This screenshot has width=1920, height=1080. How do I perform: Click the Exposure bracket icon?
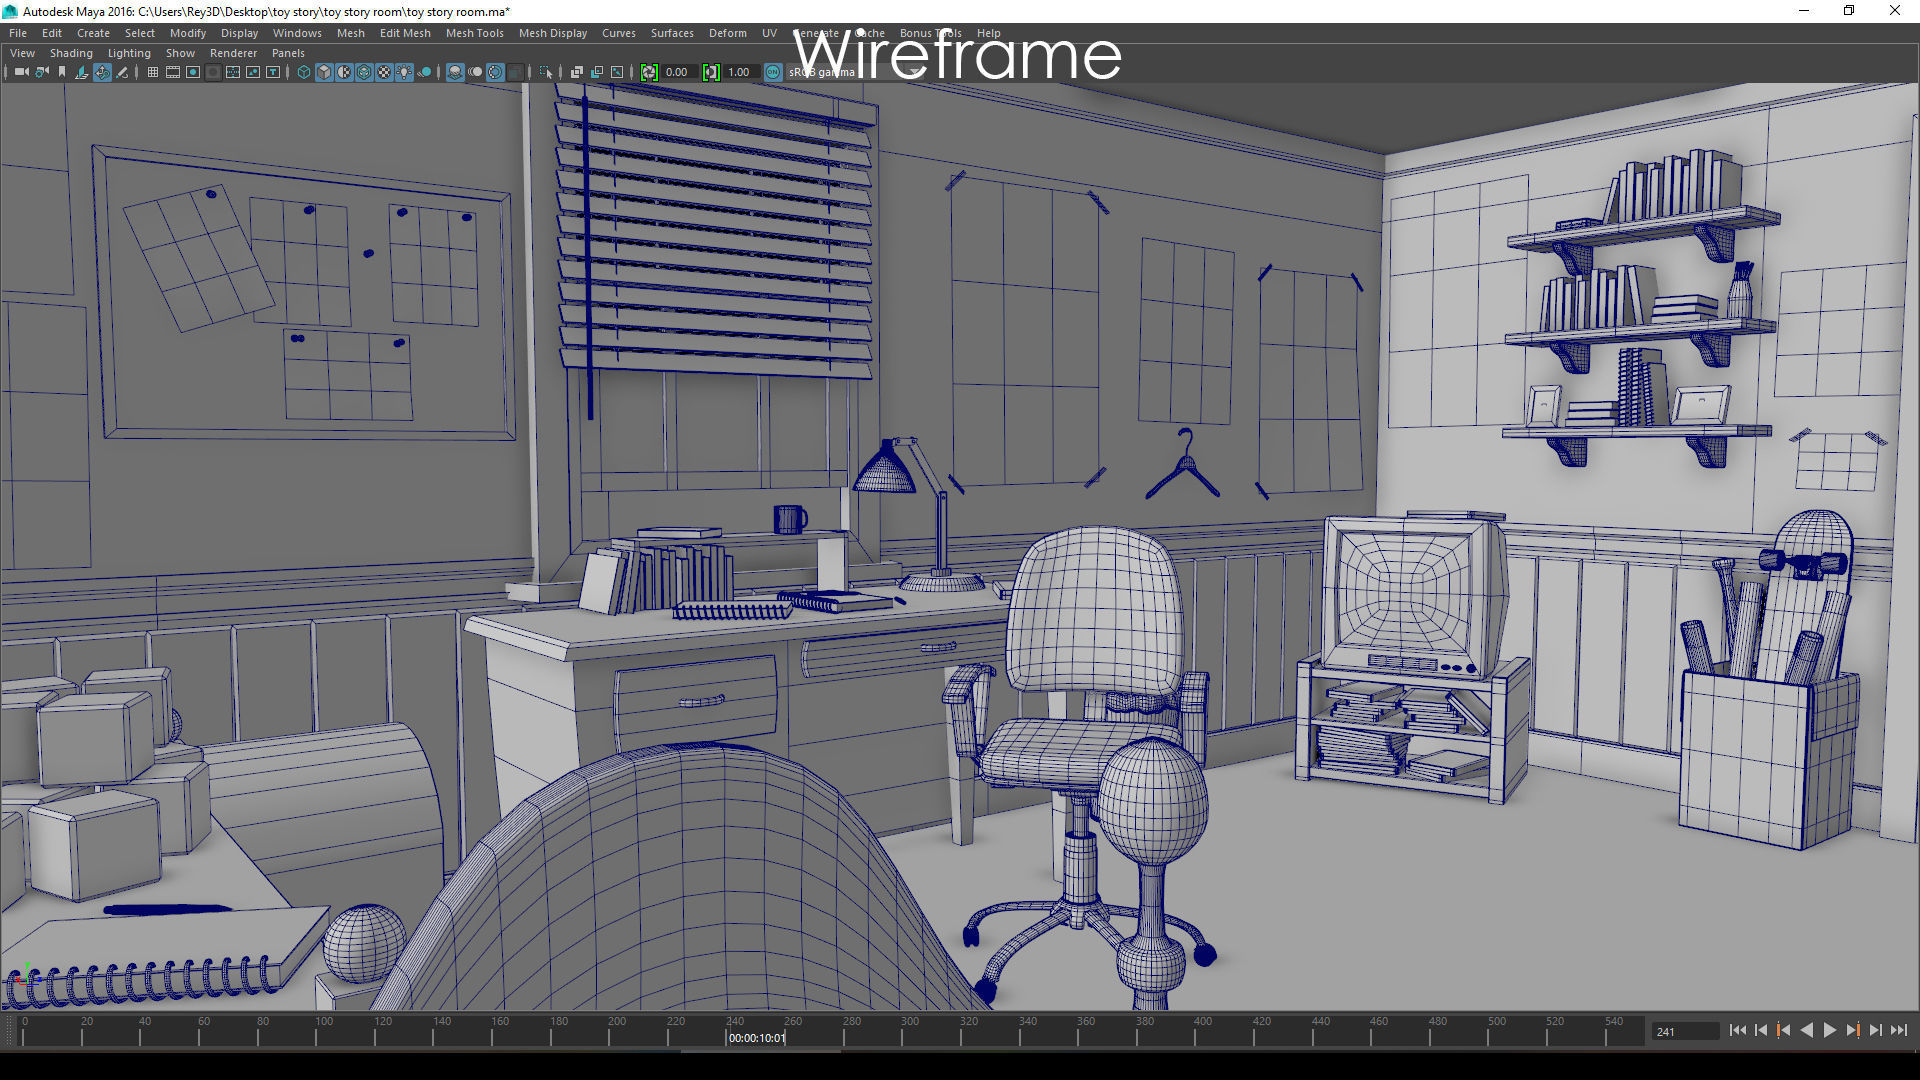tap(649, 72)
